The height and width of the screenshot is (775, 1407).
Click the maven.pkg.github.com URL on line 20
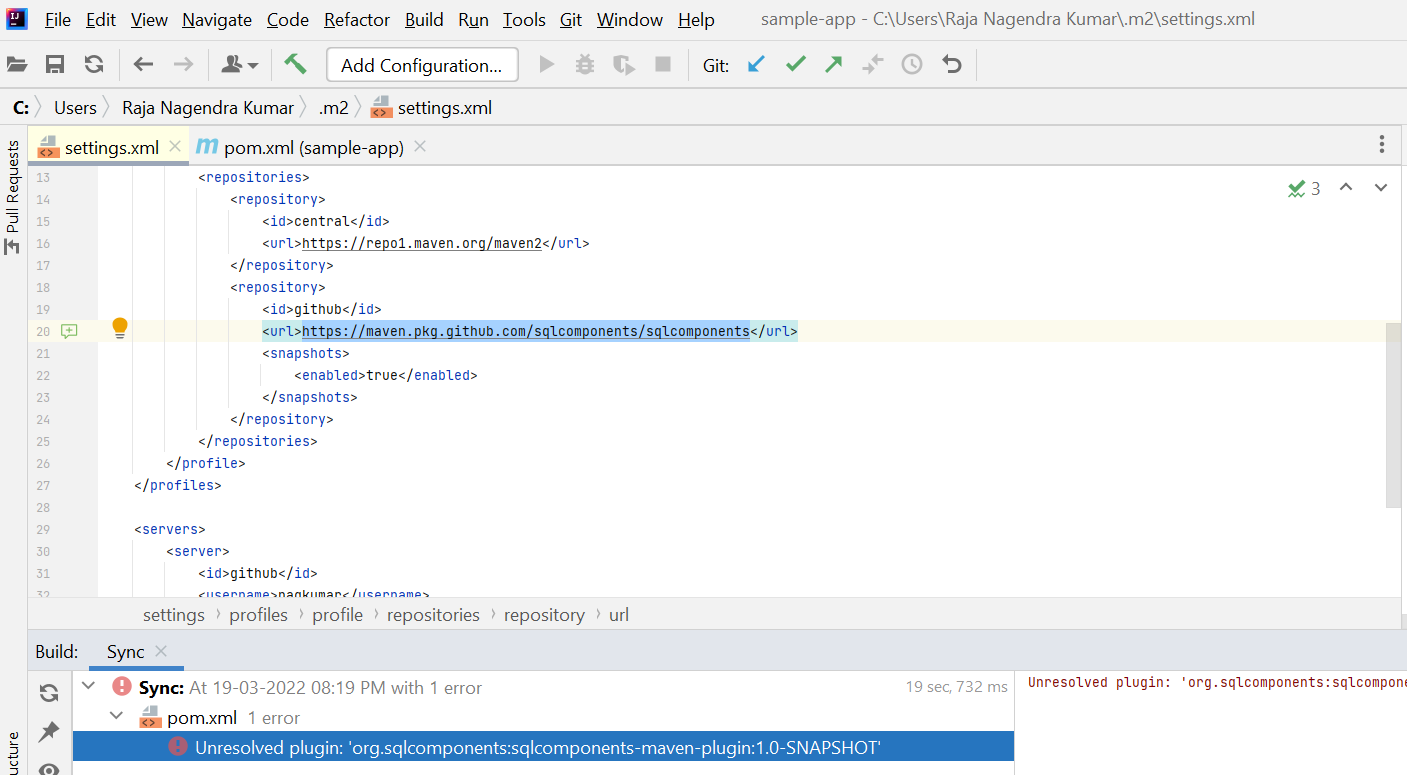[526, 331]
